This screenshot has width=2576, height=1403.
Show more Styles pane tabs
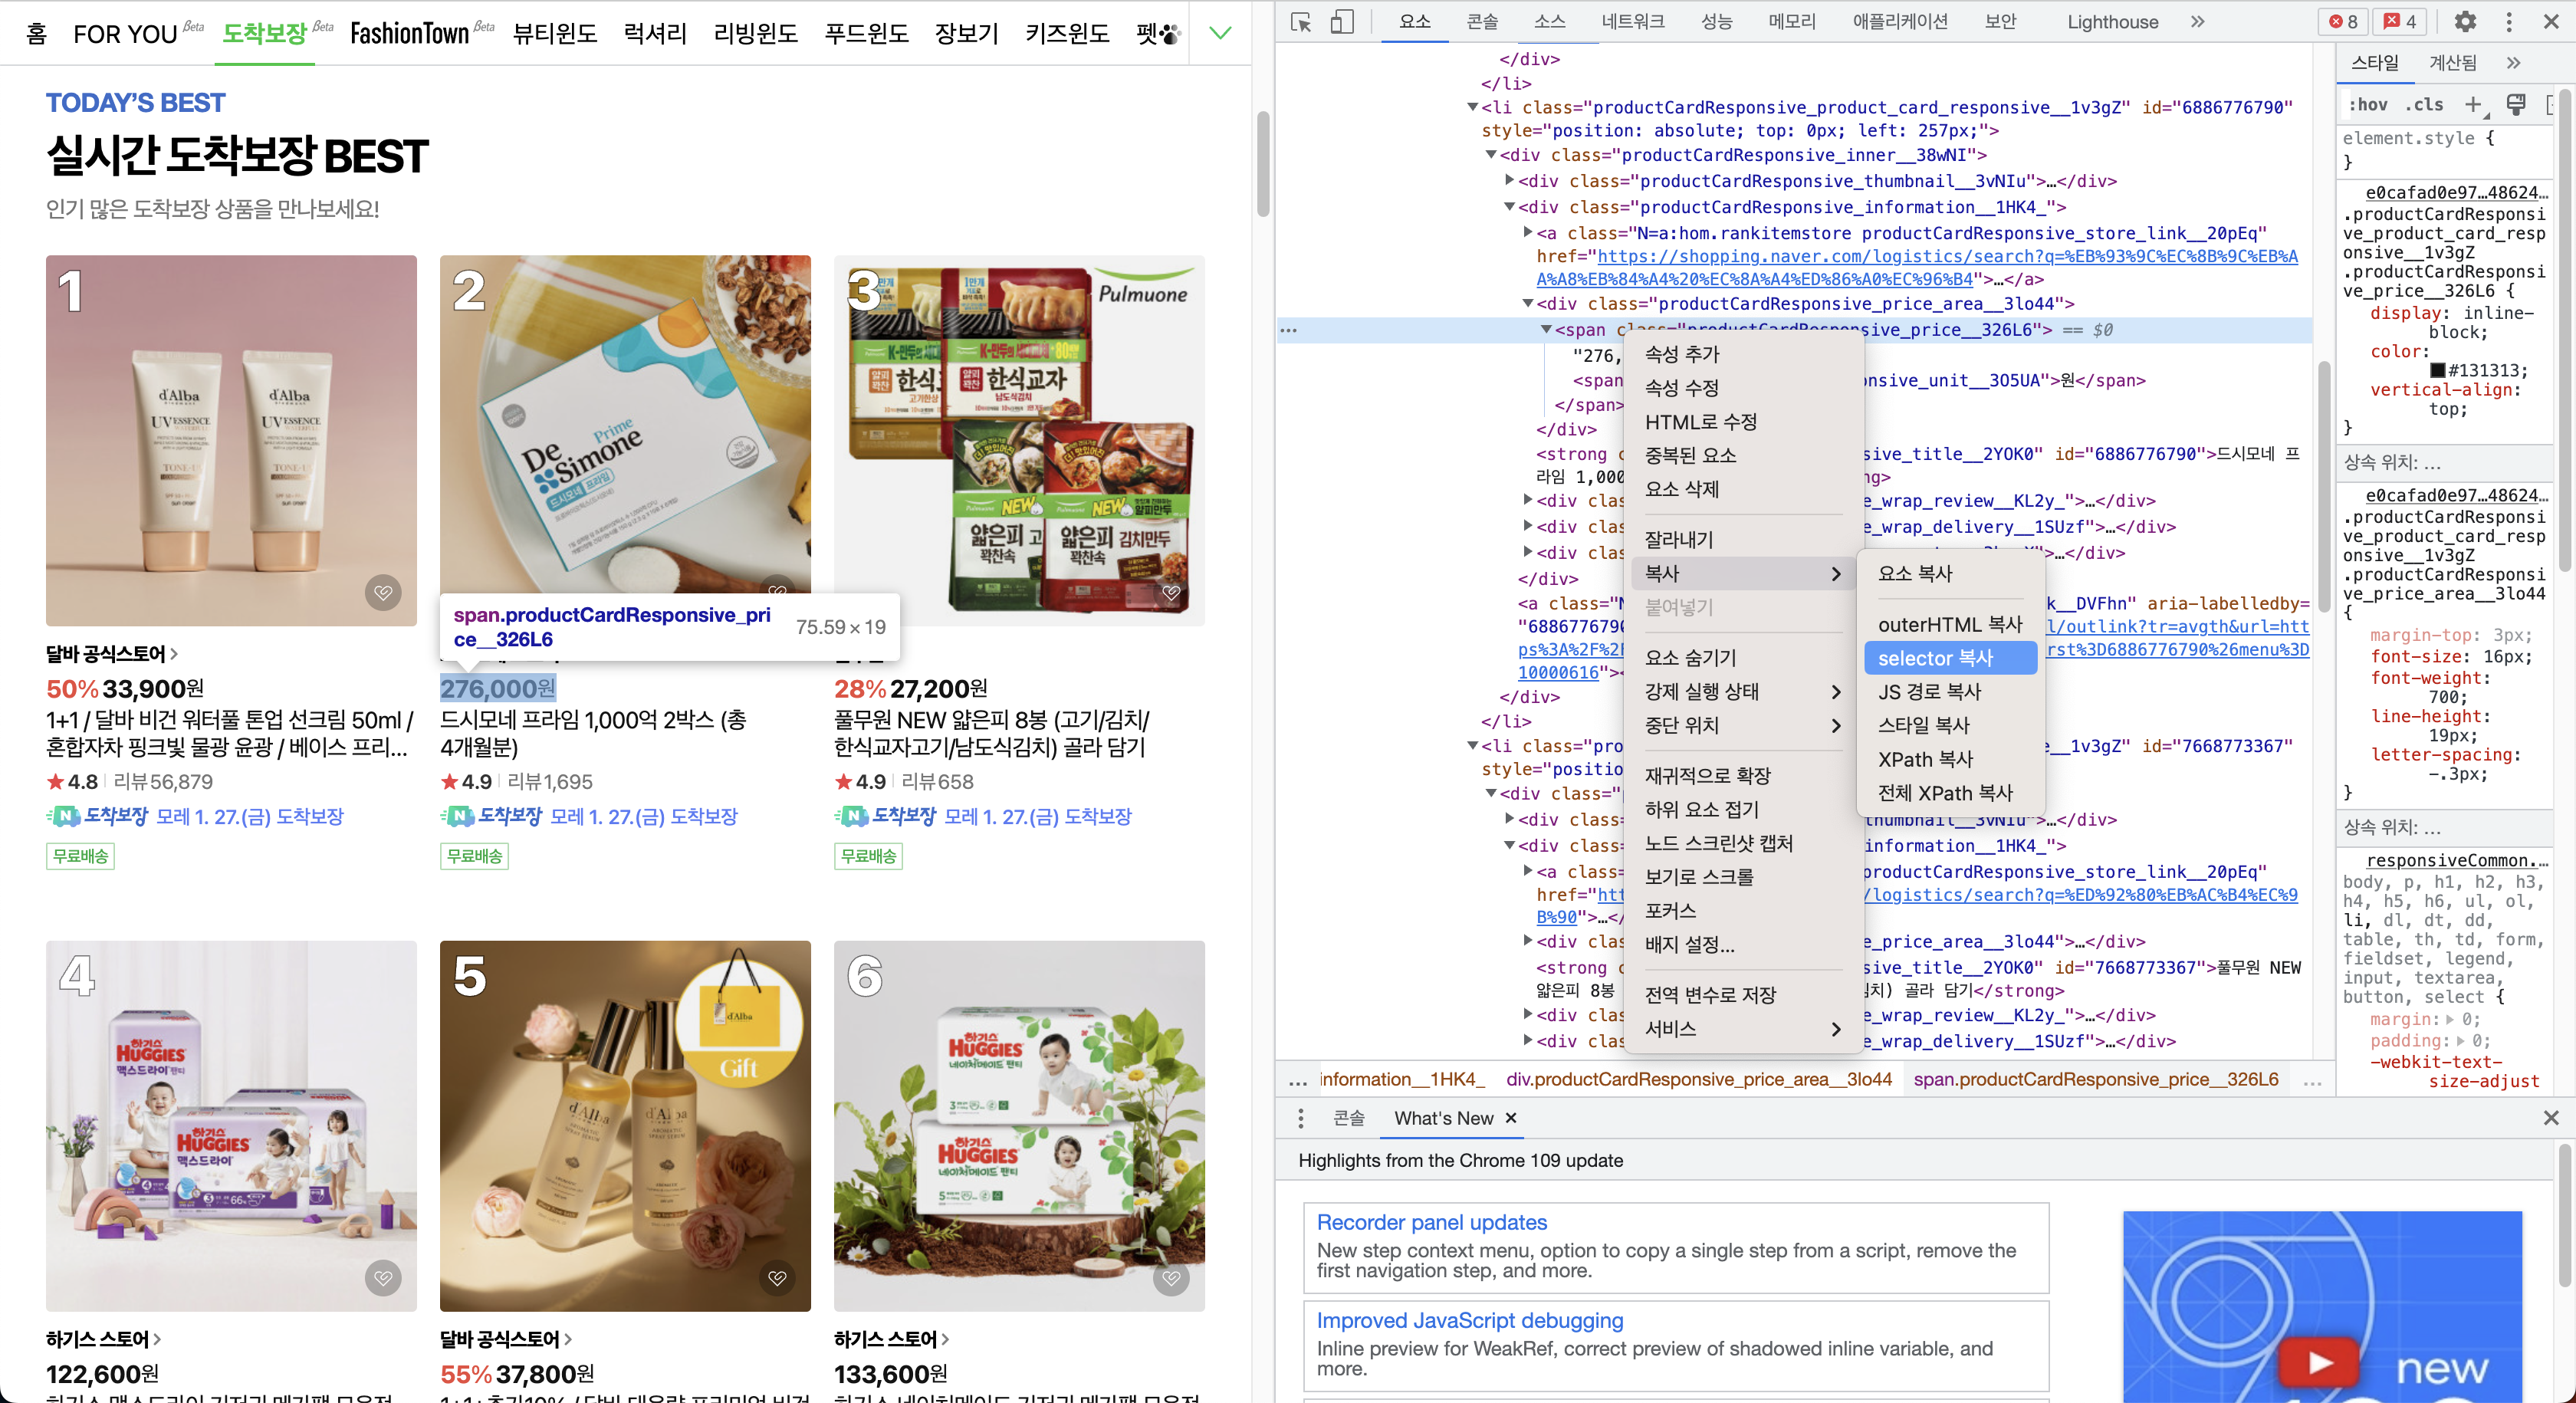pyautogui.click(x=2513, y=63)
